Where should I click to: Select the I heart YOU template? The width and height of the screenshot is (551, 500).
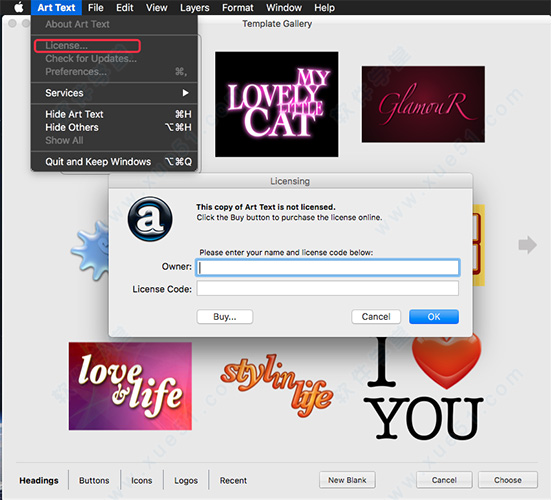424,388
